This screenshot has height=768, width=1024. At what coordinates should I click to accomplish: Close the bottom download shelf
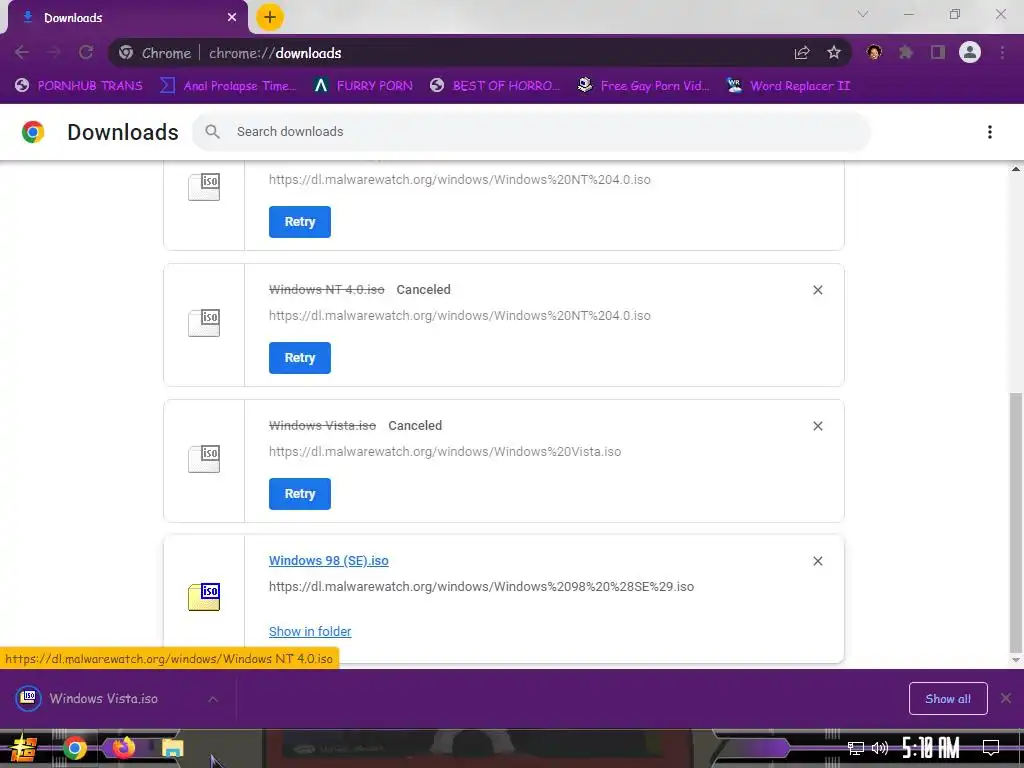[x=1006, y=698]
